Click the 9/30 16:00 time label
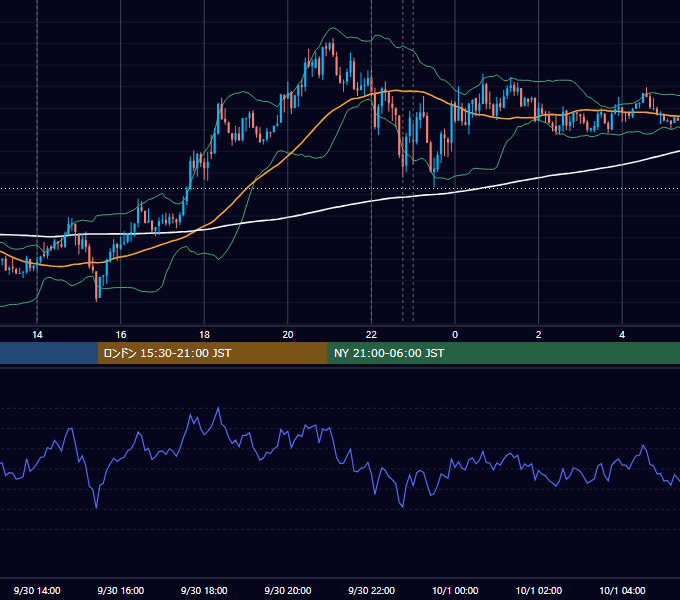 coord(121,590)
